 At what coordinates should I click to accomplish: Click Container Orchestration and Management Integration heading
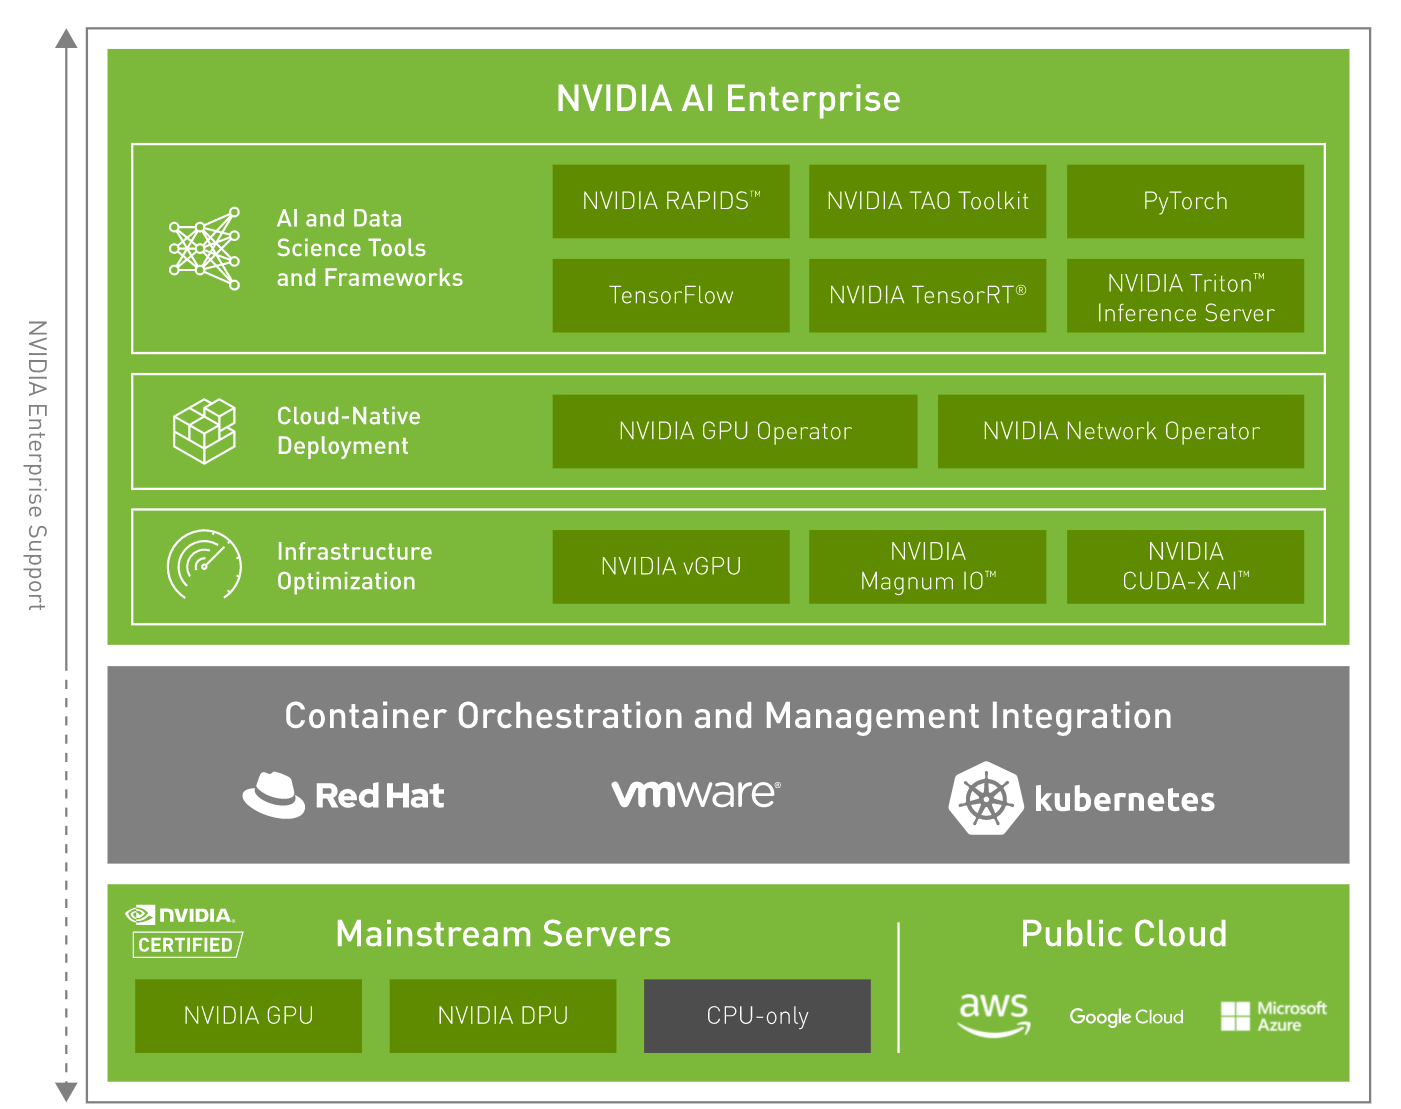(728, 716)
